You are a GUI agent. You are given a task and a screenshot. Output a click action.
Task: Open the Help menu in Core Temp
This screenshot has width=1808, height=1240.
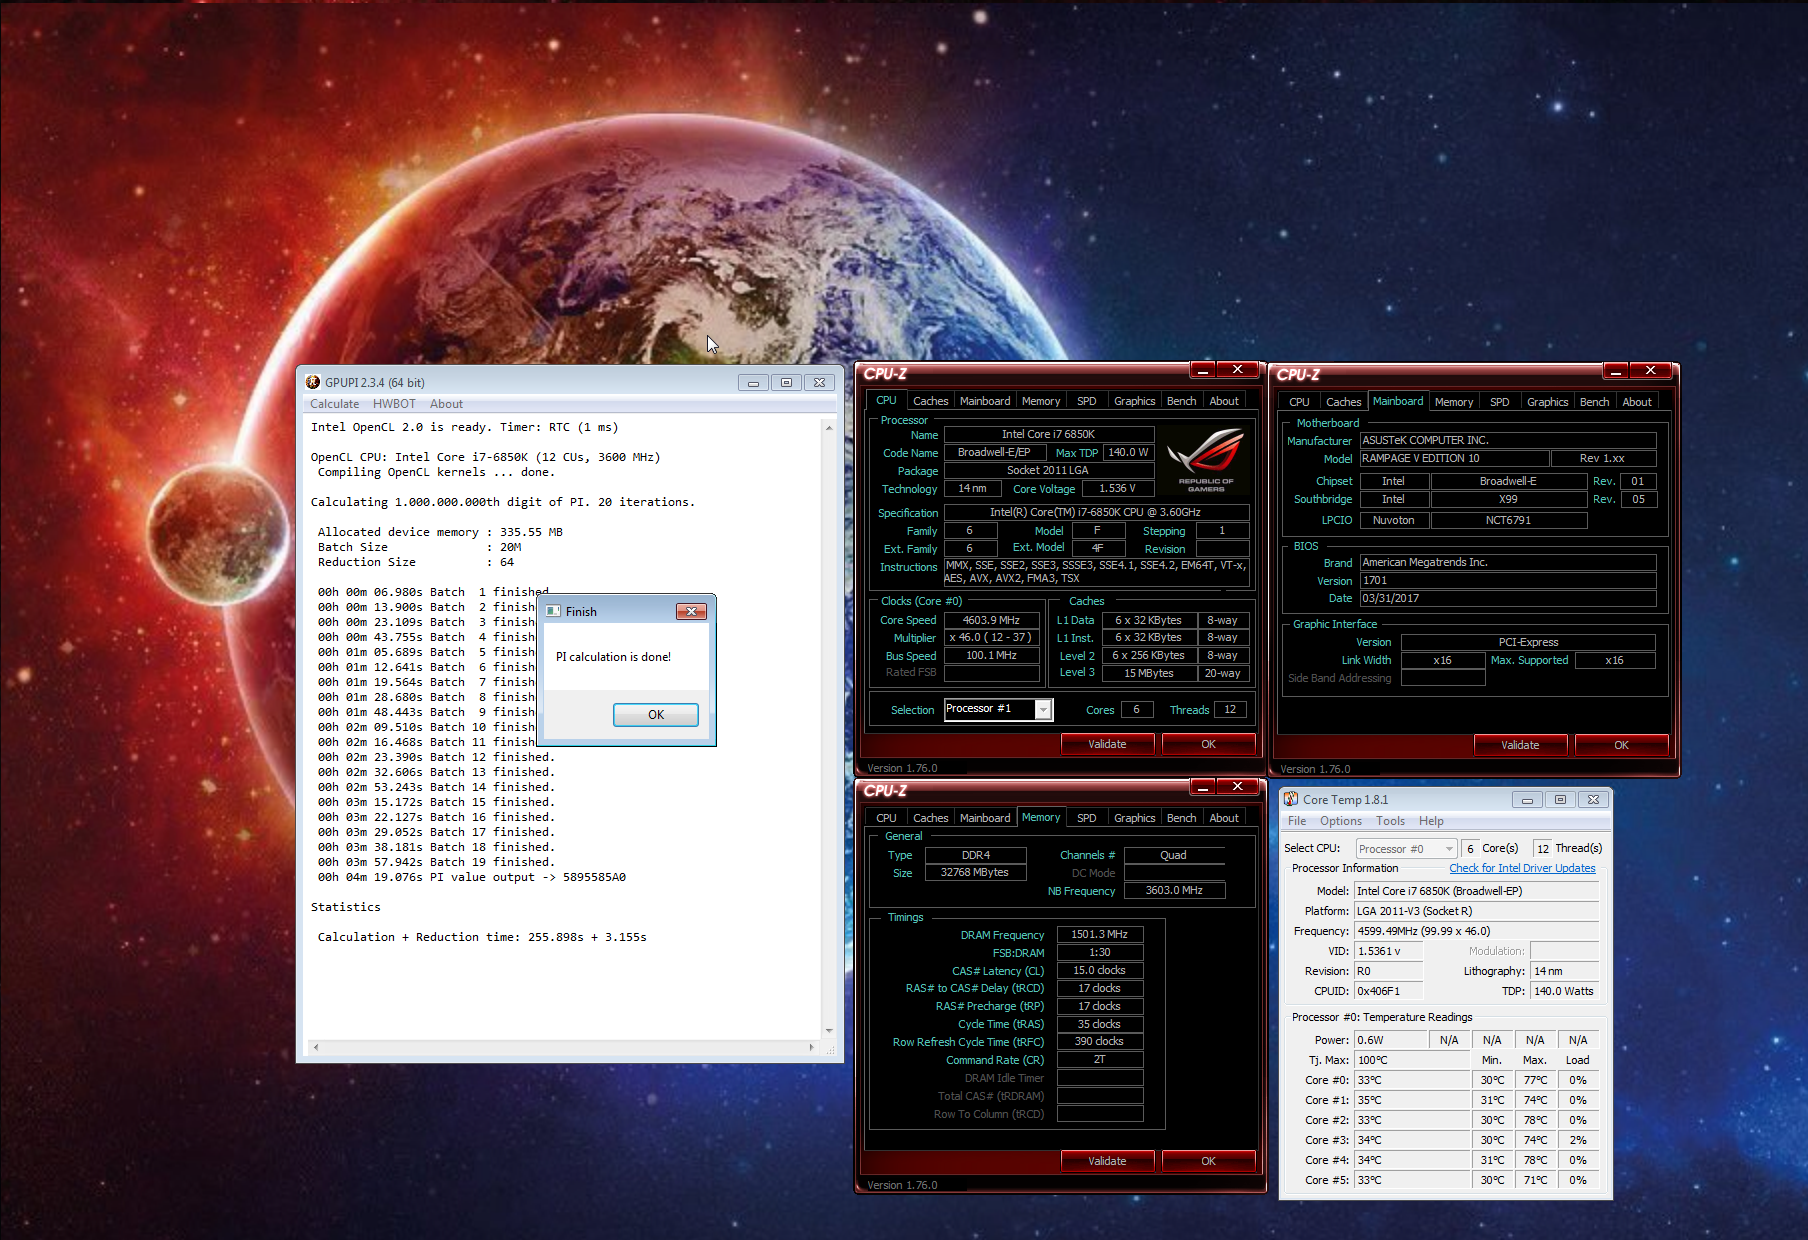1431,821
